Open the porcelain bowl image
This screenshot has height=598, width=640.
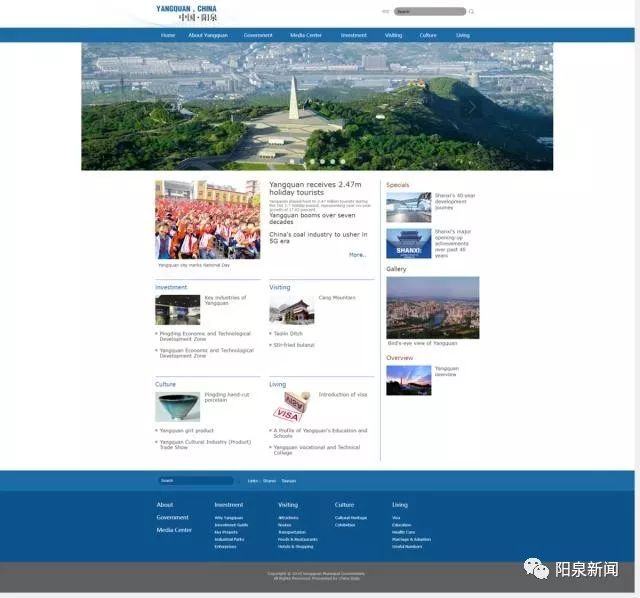pos(177,407)
